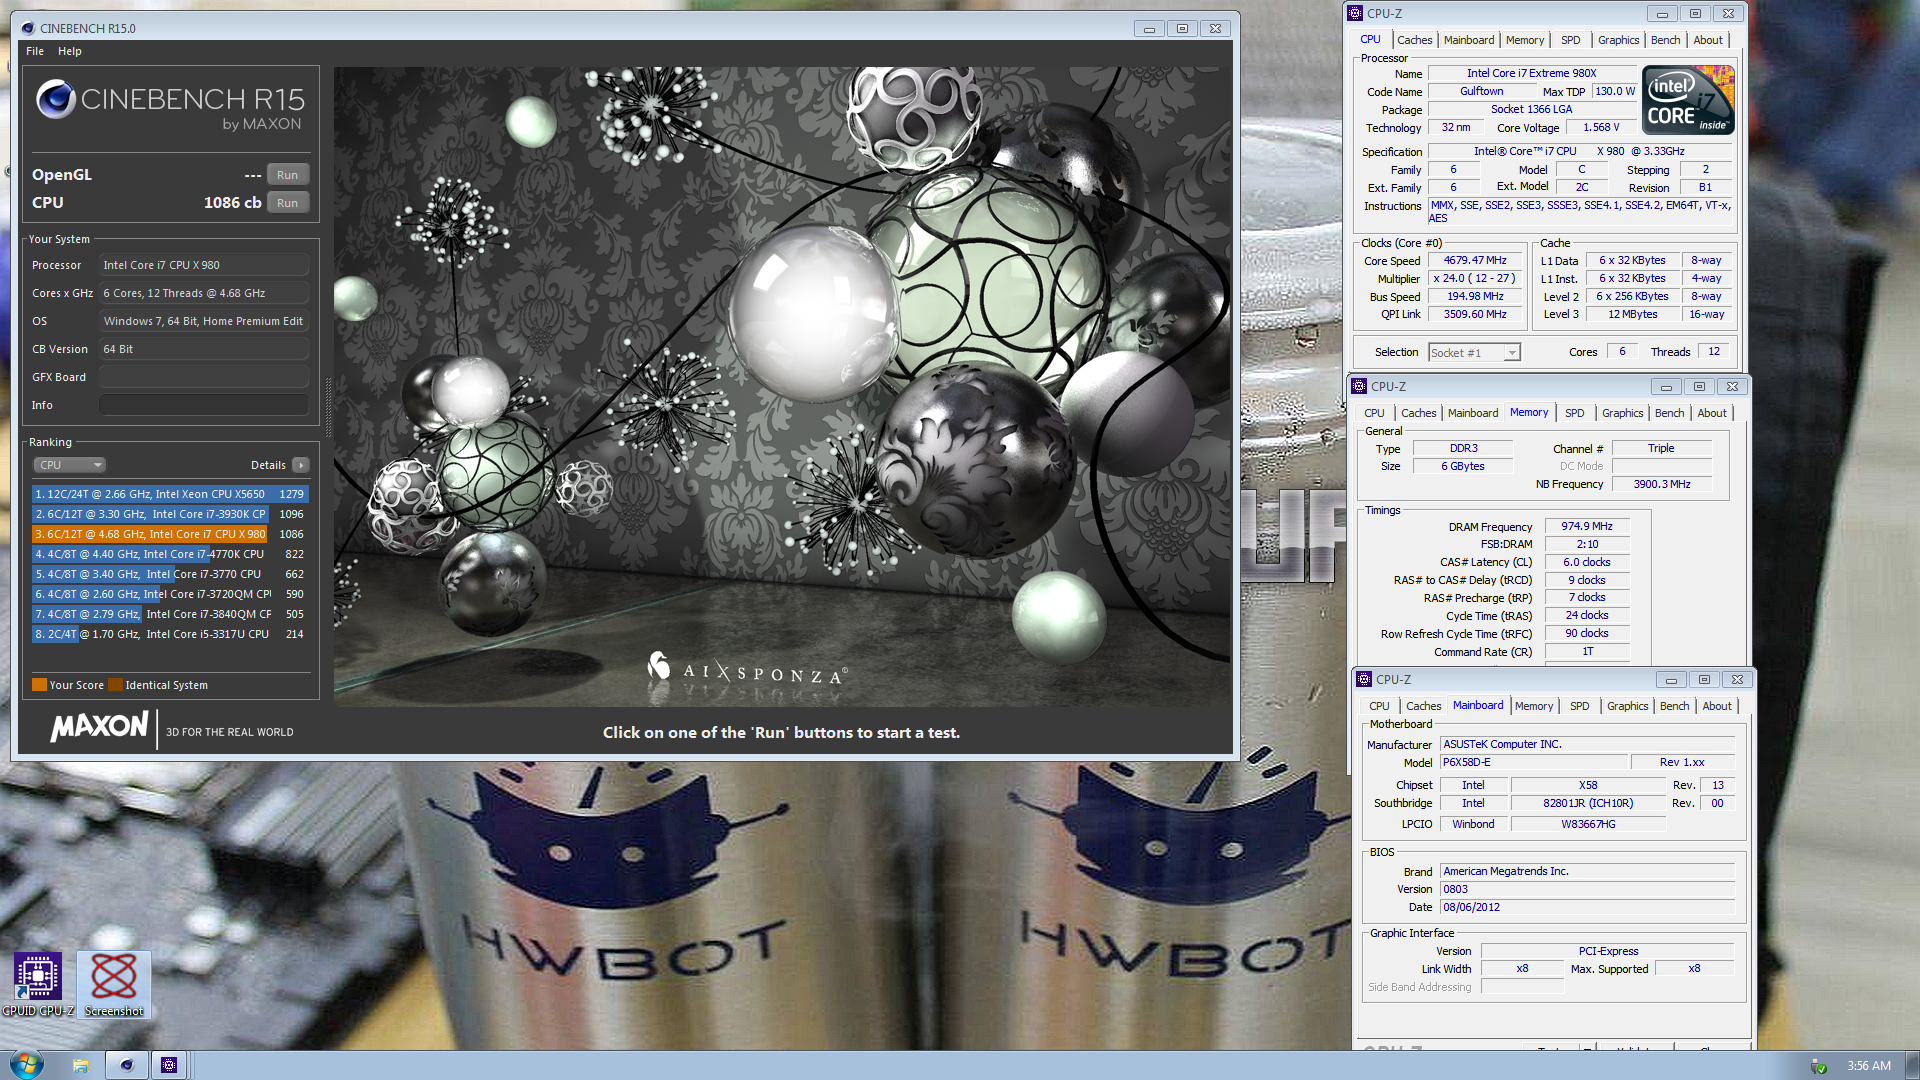This screenshot has height=1080, width=1920.
Task: Click the MAXON logo
Action: pyautogui.click(x=99, y=726)
